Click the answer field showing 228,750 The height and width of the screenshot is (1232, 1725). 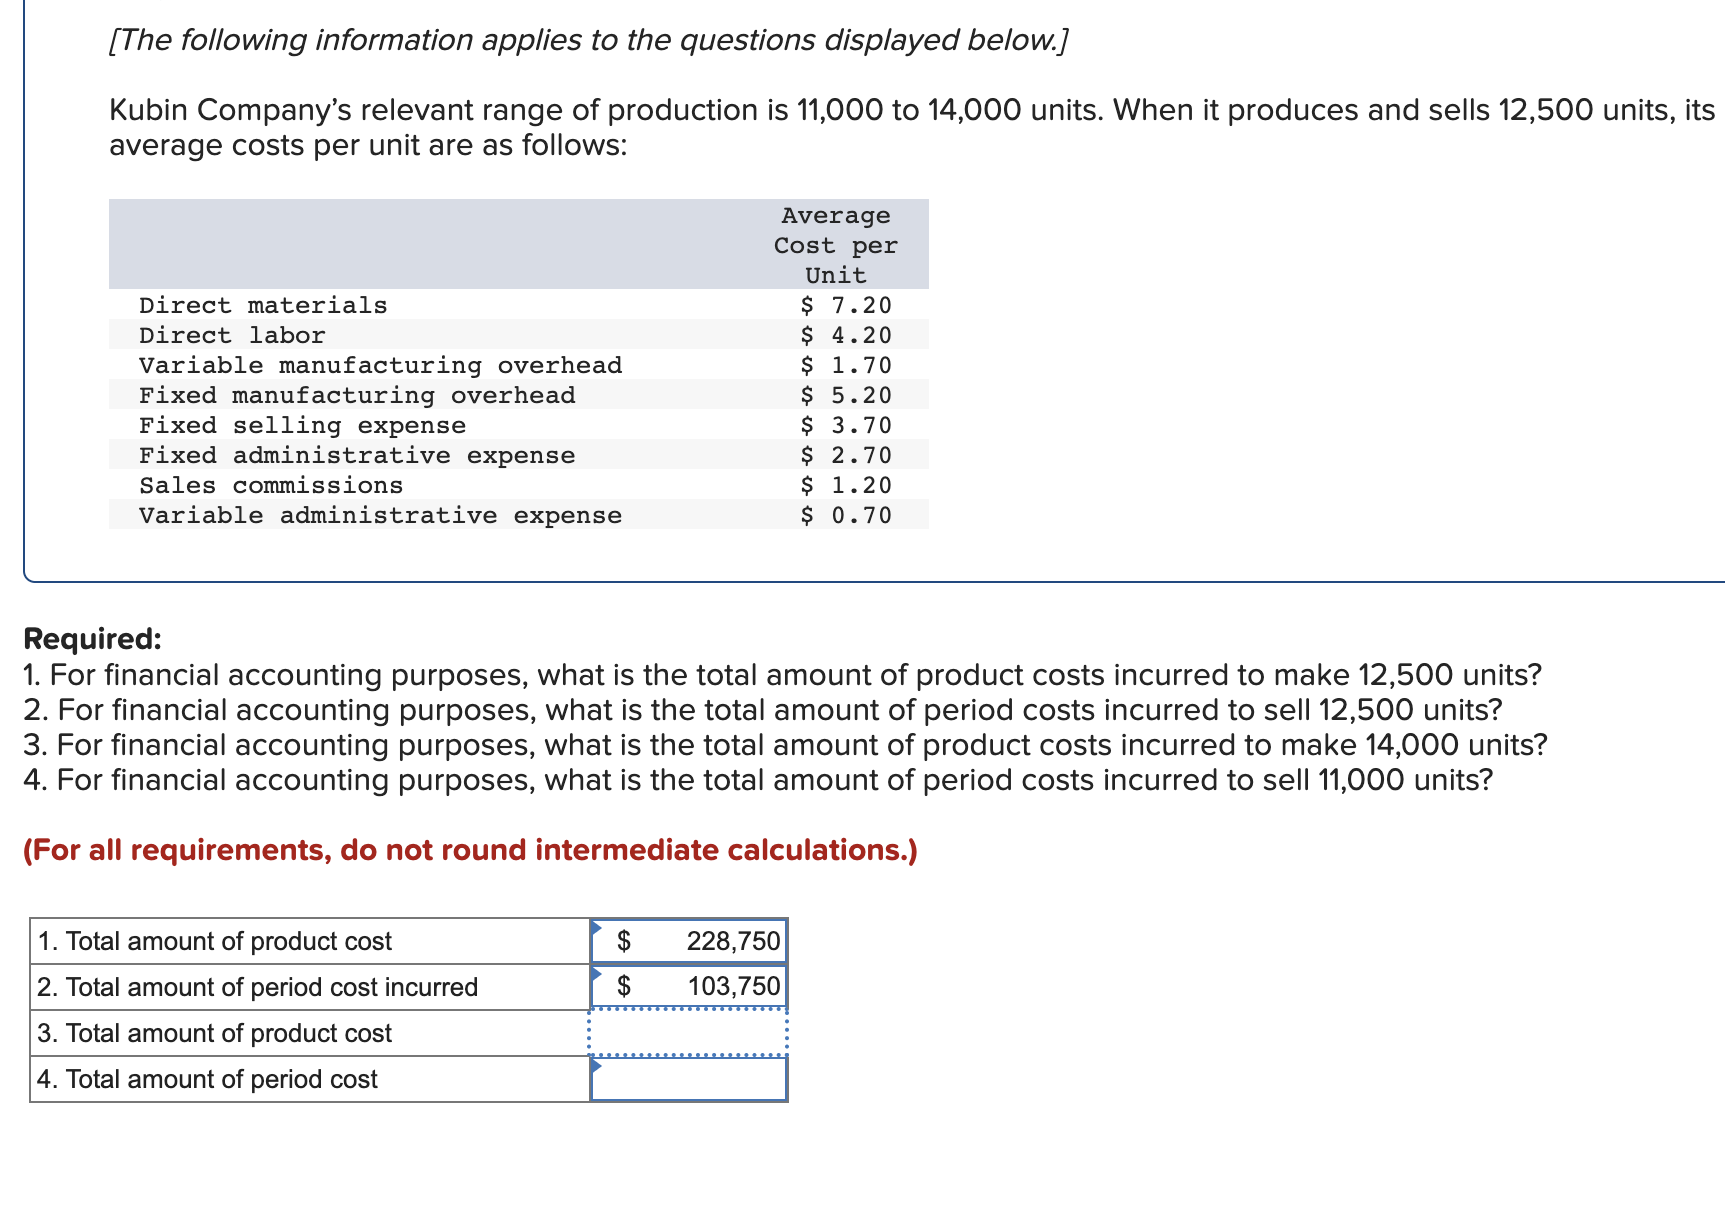[x=689, y=941]
